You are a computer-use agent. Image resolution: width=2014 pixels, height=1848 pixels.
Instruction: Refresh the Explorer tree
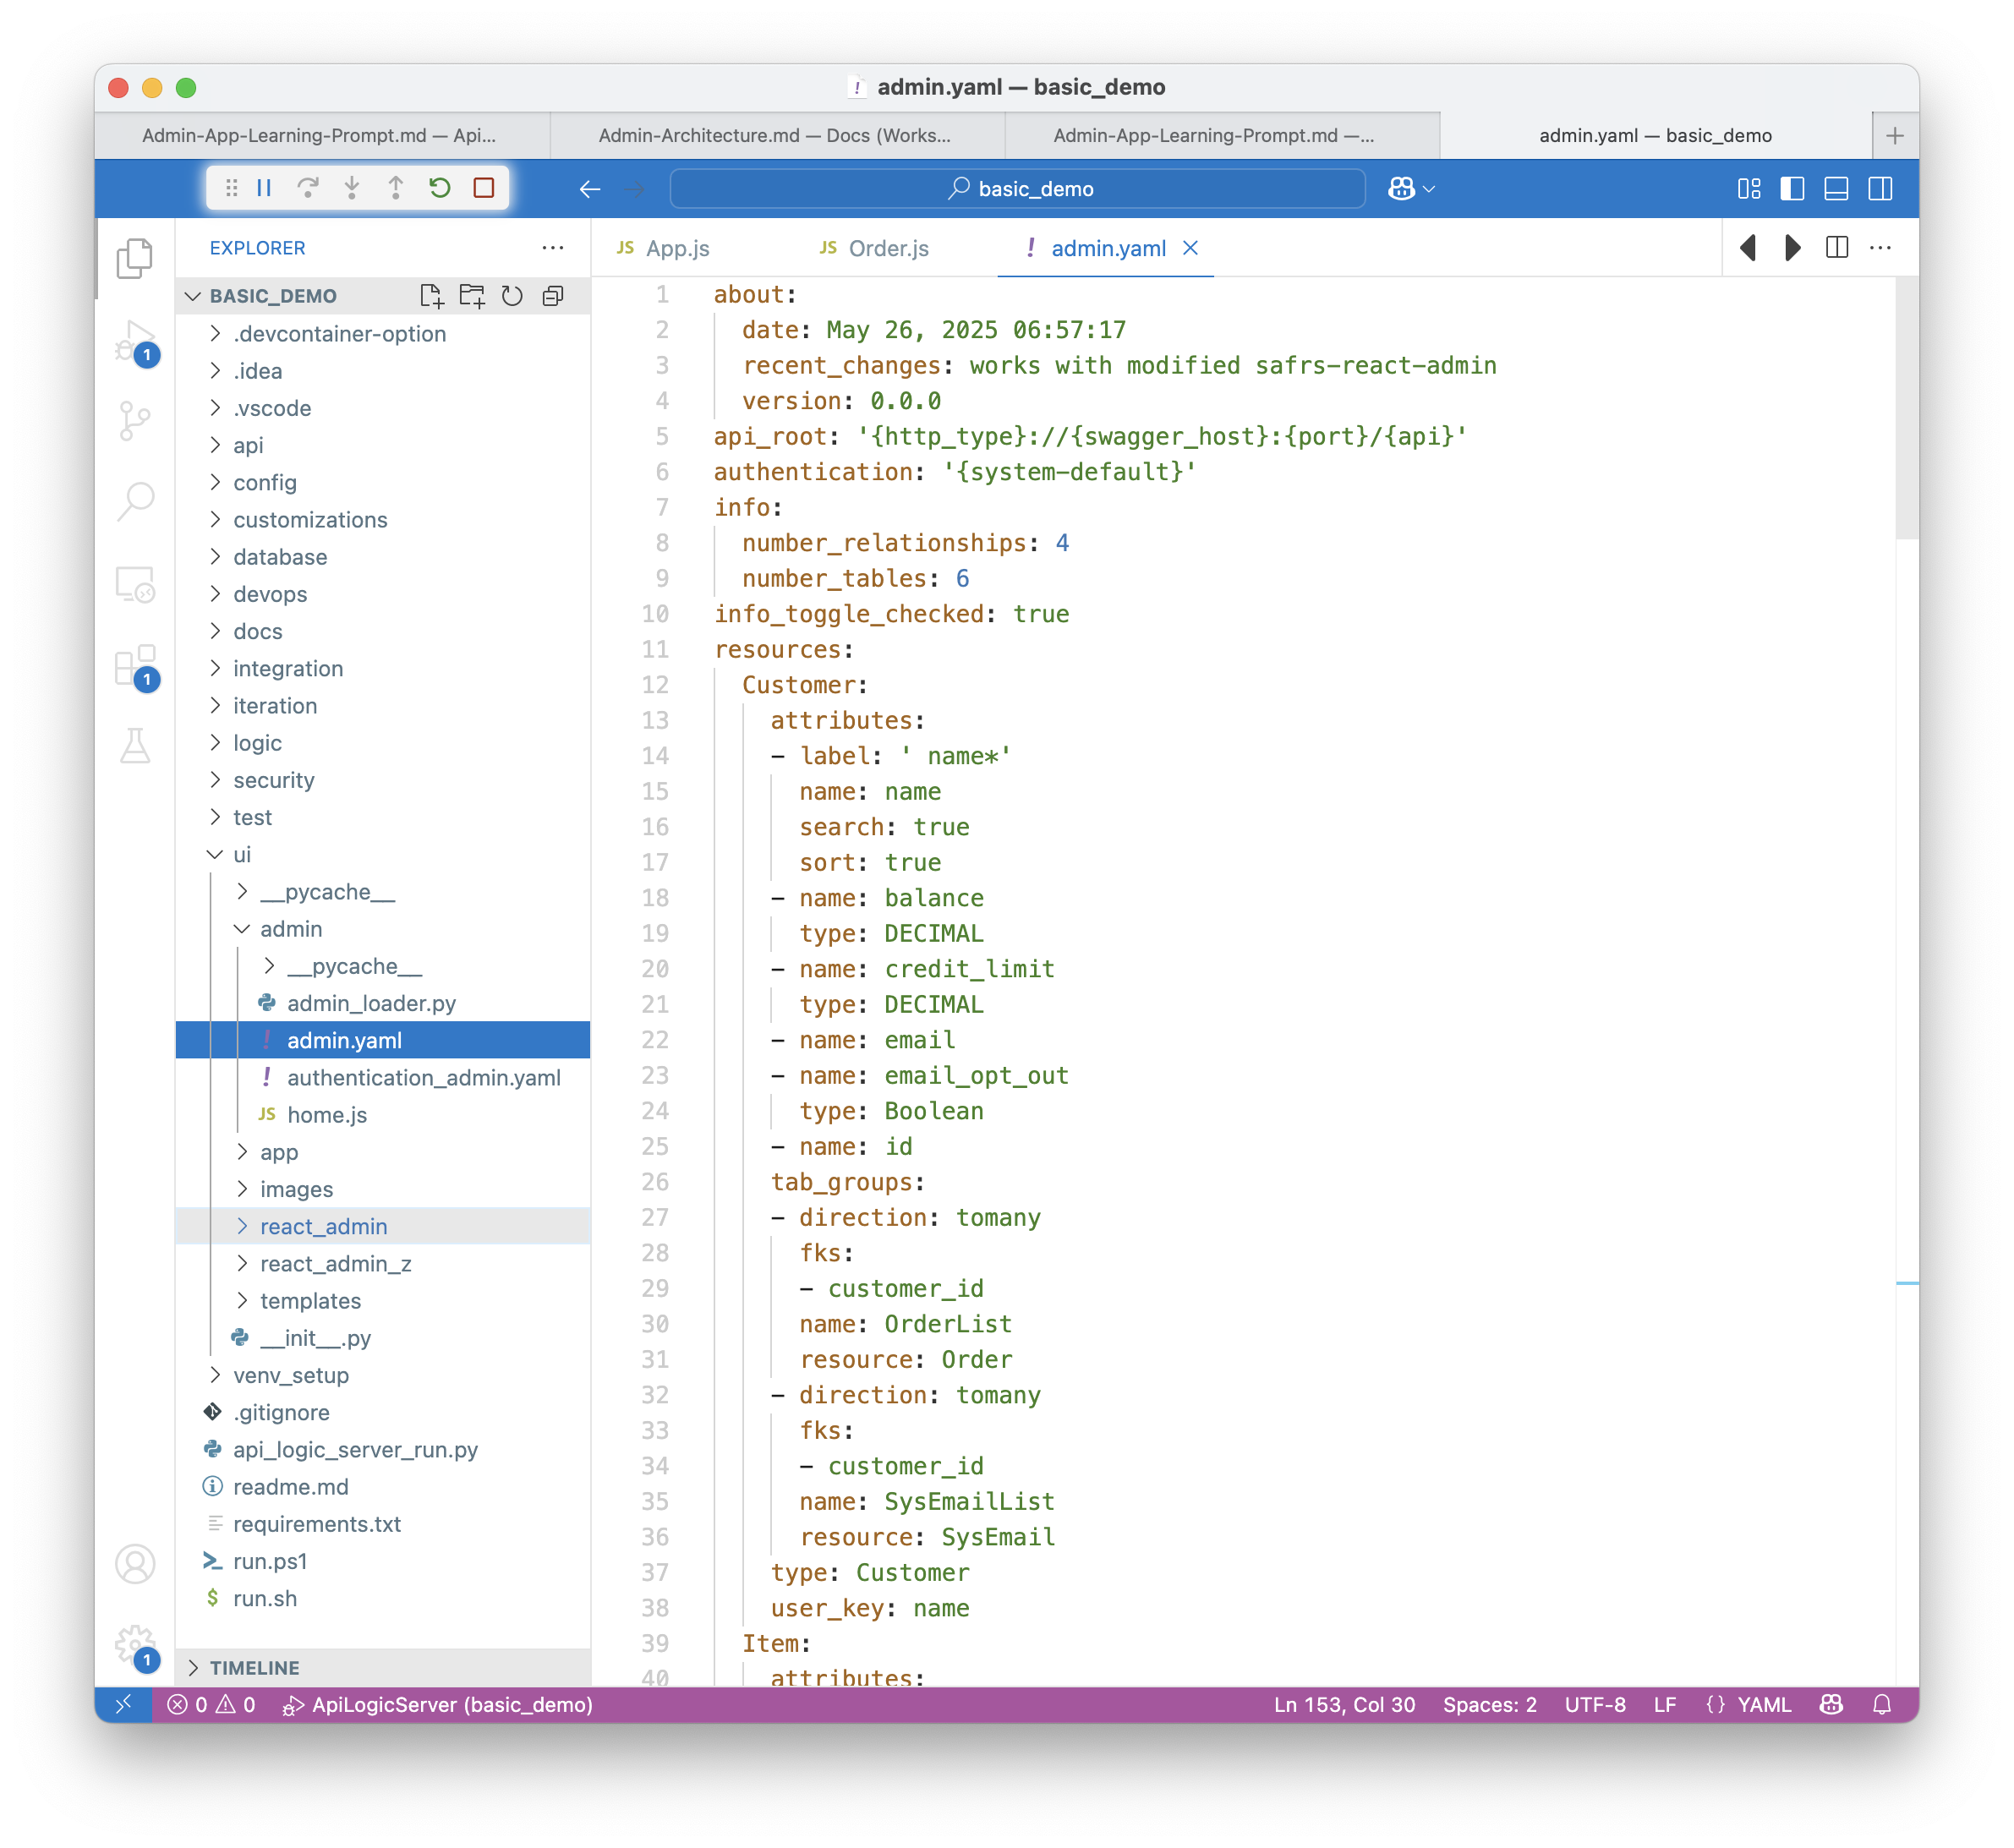pos(512,296)
